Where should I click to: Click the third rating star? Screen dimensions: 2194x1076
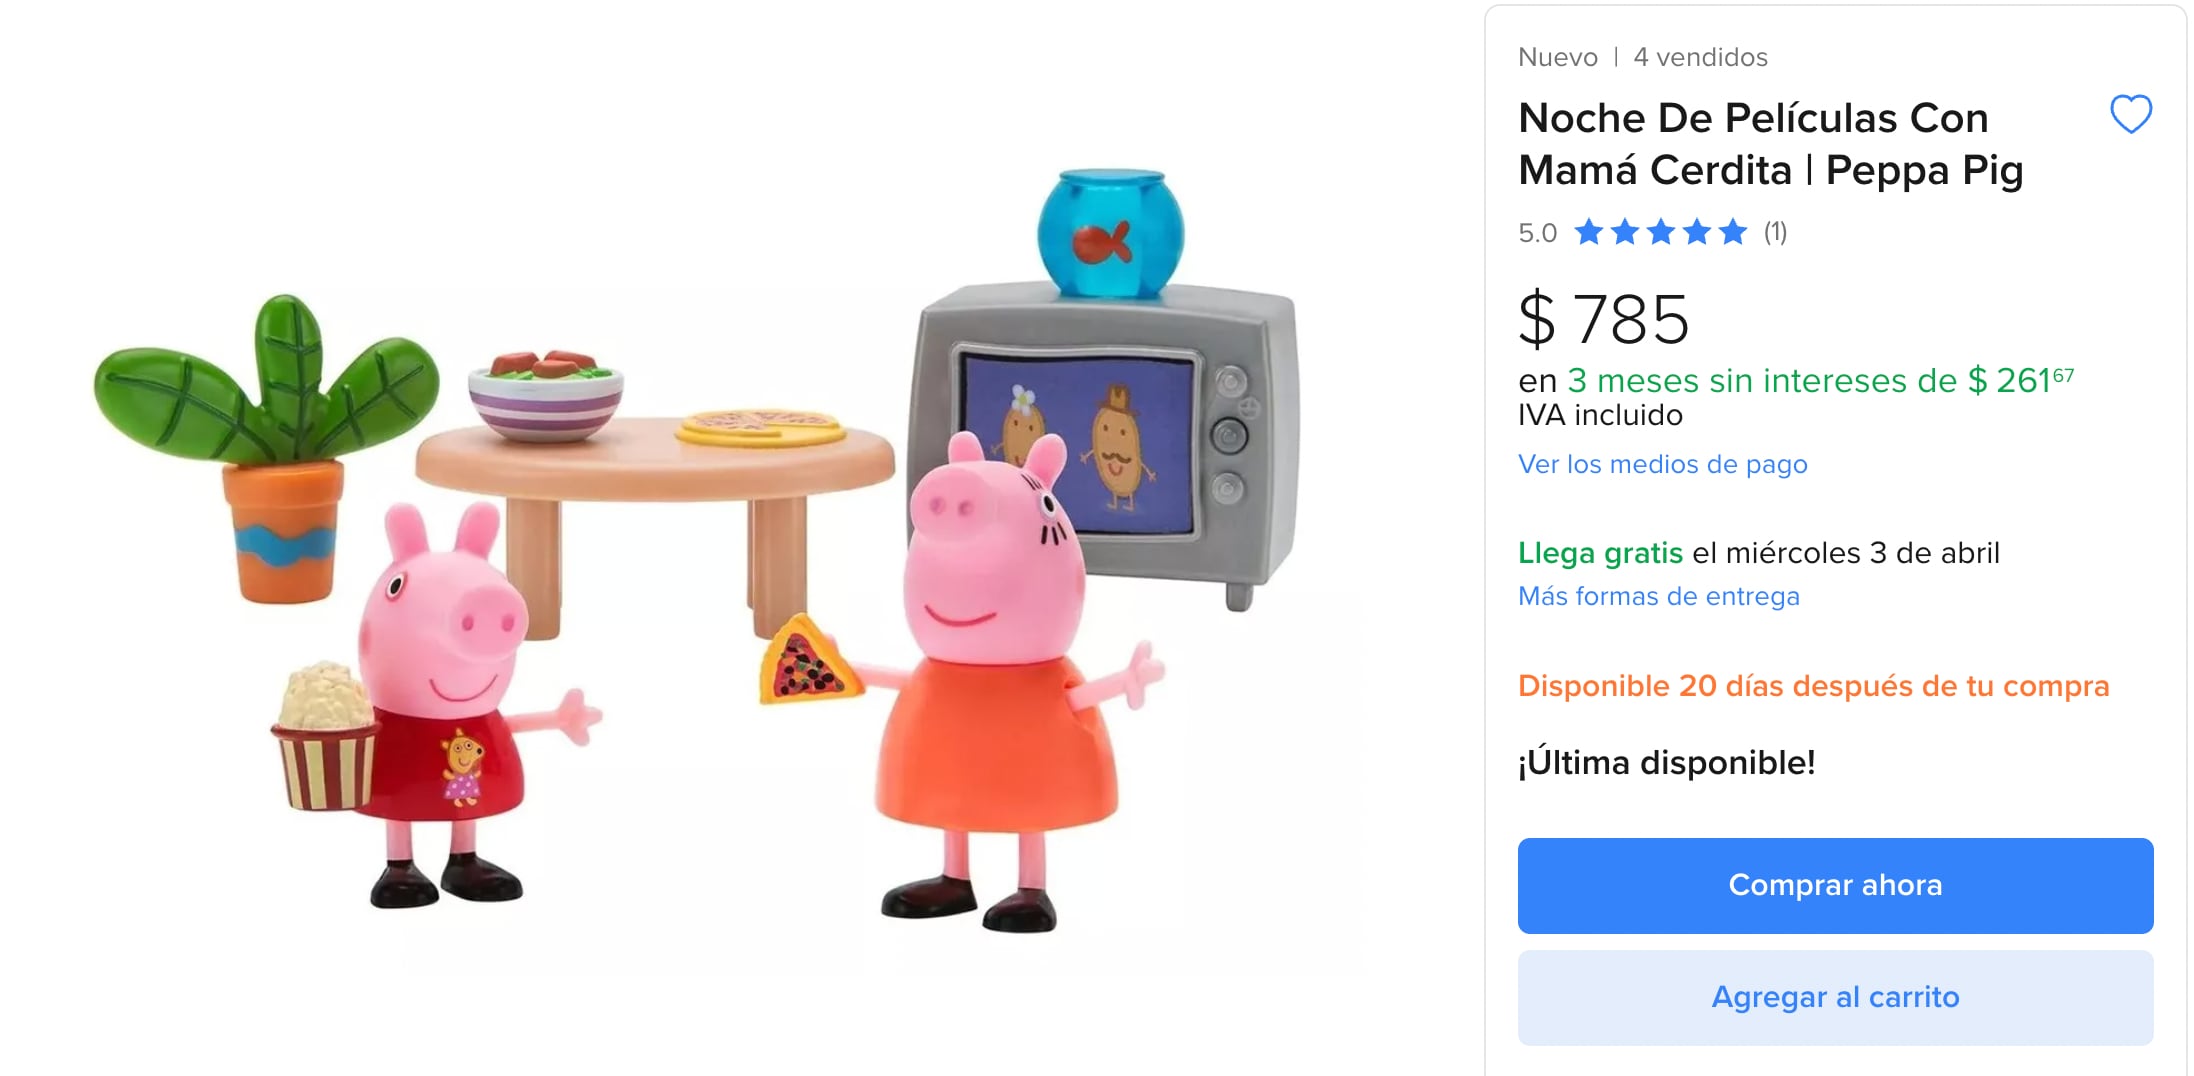point(1660,232)
